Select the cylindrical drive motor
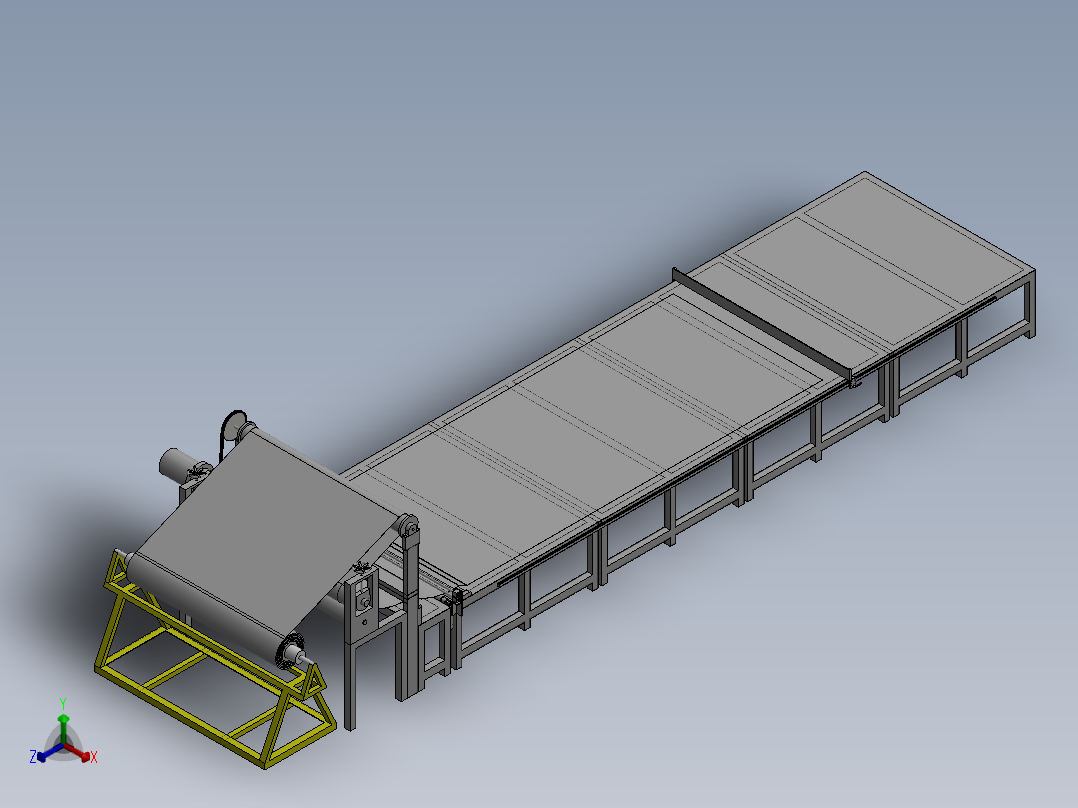 pos(180,463)
